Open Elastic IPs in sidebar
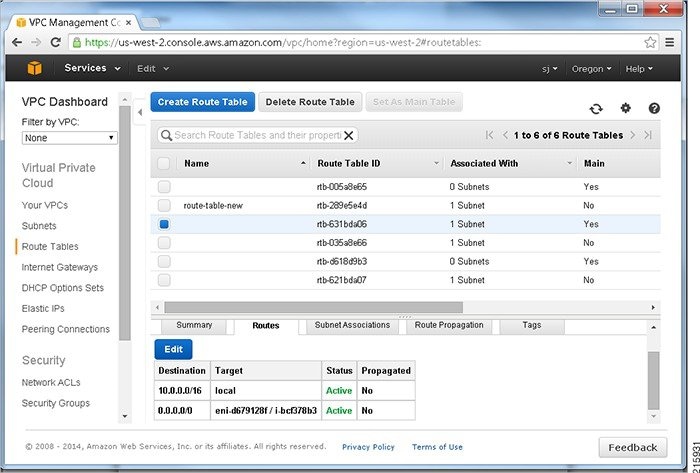The height and width of the screenshot is (473, 700). [43, 308]
